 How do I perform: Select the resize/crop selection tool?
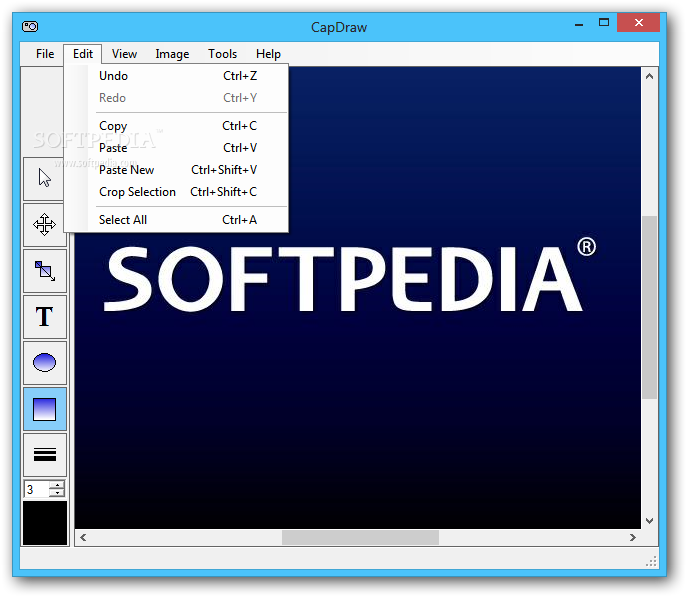[x=45, y=271]
